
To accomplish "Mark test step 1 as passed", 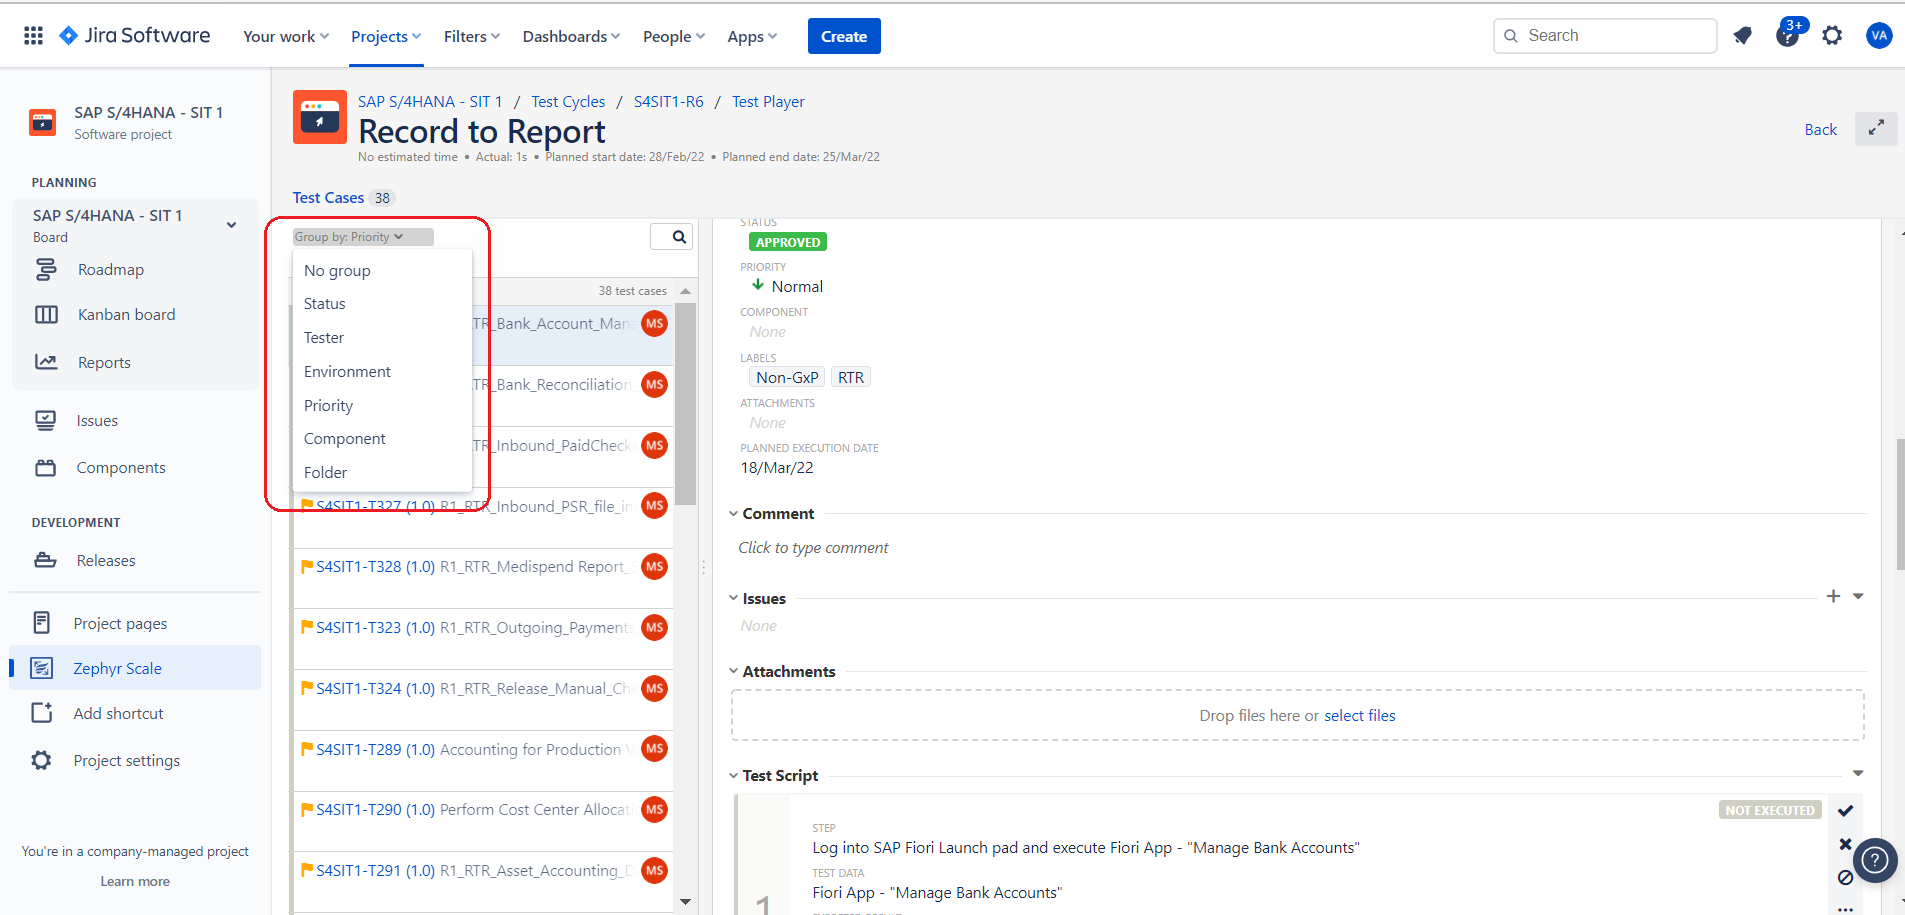I will (x=1847, y=810).
